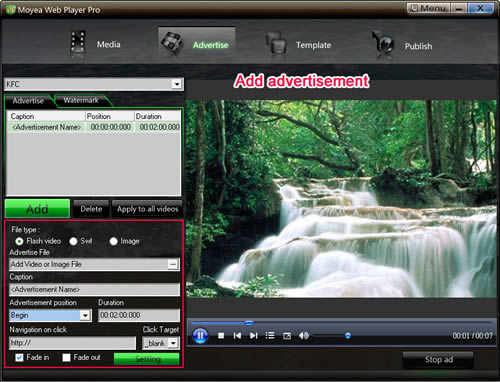
Task: Click the 00:01 / 00:07 time display
Action: [472, 336]
